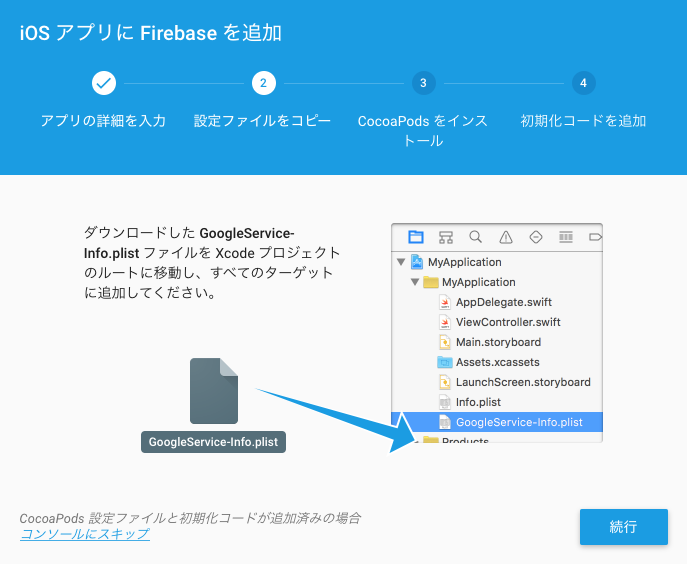Image resolution: width=687 pixels, height=564 pixels.
Task: Click the MyApplication blue project file icon
Action: pyautogui.click(x=417, y=262)
